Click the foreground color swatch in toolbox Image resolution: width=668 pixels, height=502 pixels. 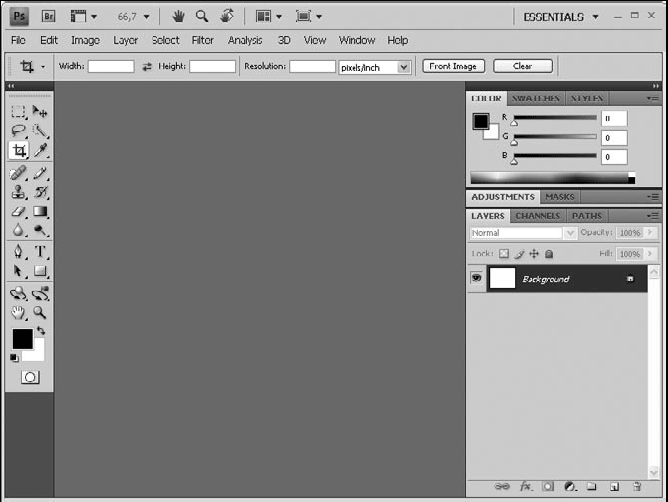[21, 339]
